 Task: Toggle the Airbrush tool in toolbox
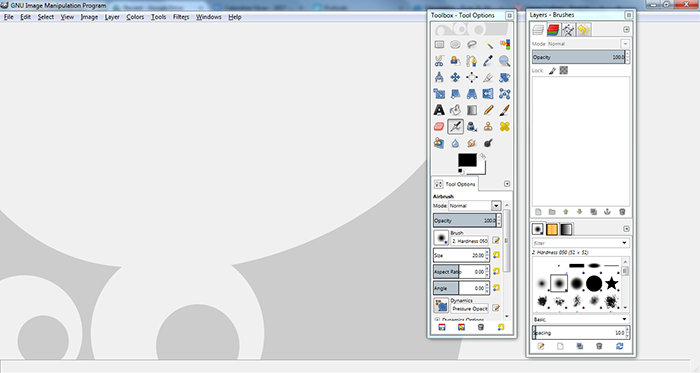coord(455,127)
